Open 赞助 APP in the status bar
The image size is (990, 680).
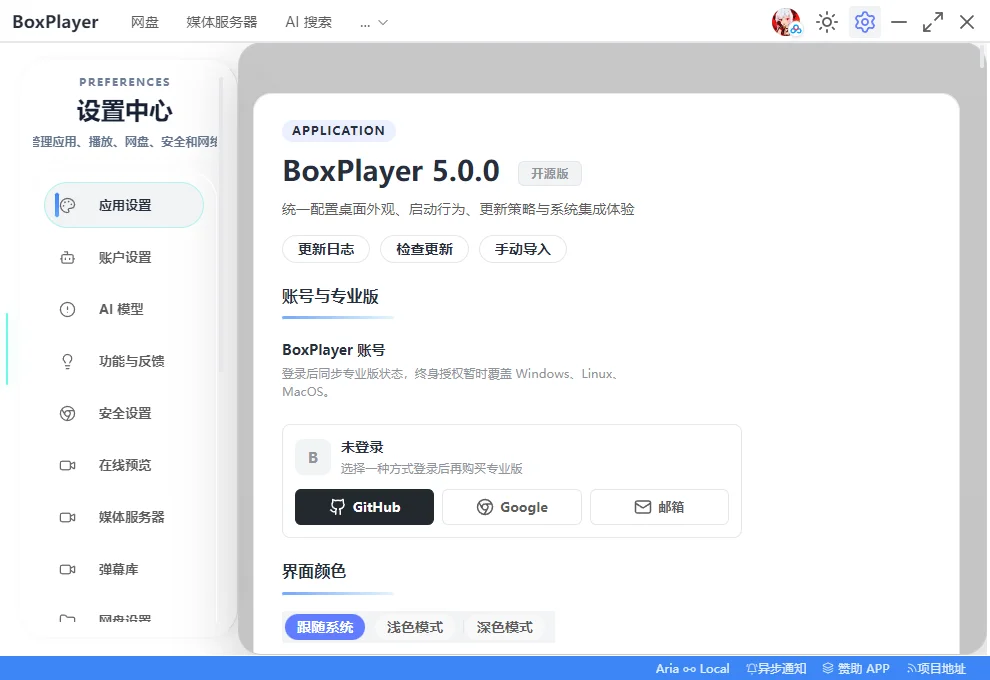click(856, 669)
